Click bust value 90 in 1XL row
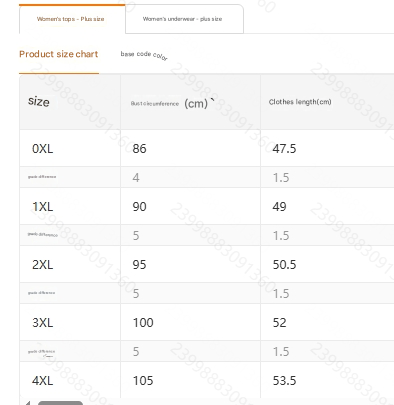Screen dimensions: 394x405 (139, 207)
